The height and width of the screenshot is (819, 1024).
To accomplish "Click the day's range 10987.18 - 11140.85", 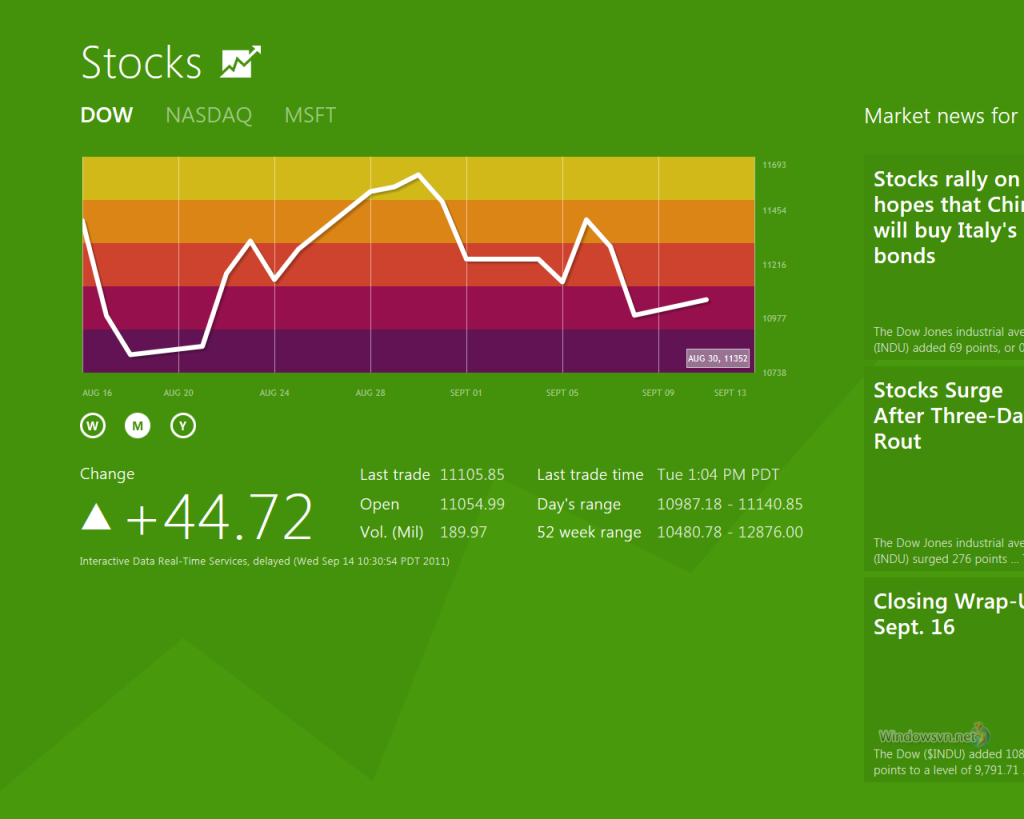I will click(x=730, y=504).
